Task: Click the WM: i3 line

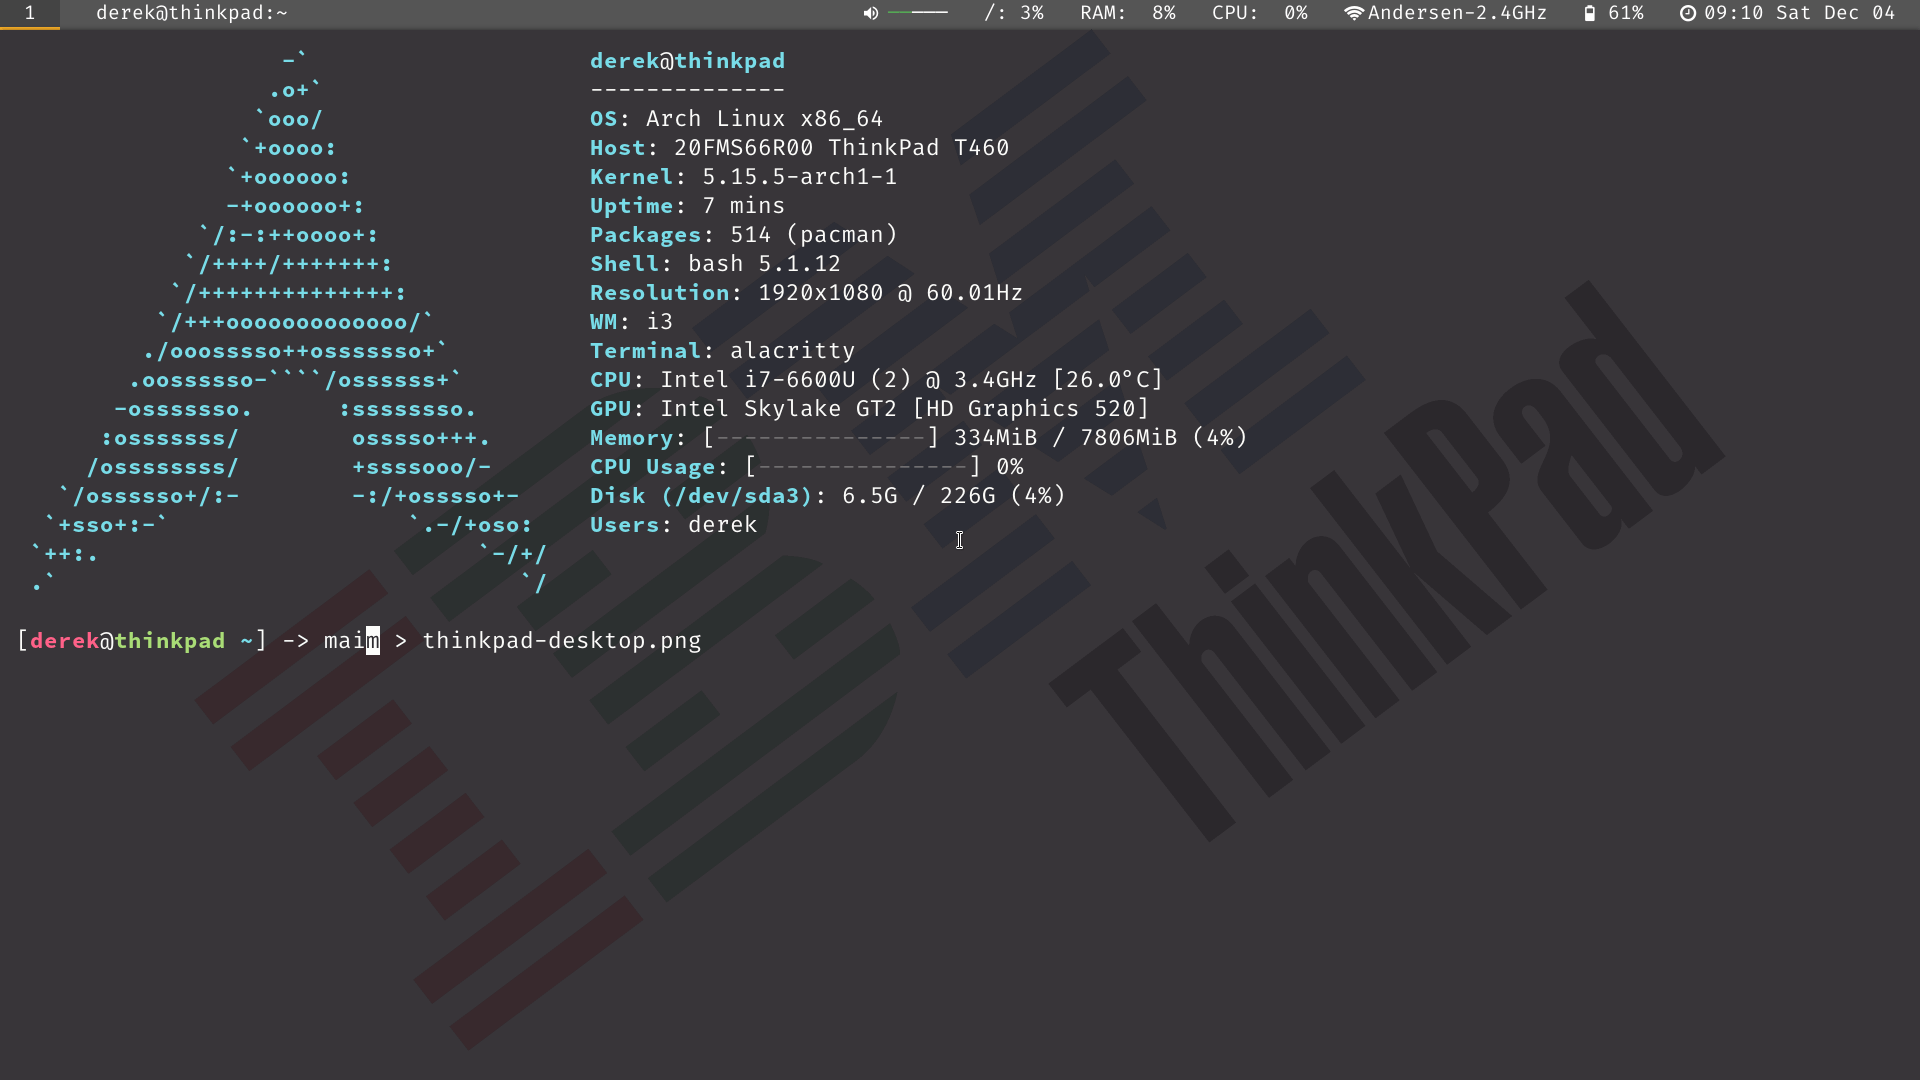Action: (x=631, y=322)
